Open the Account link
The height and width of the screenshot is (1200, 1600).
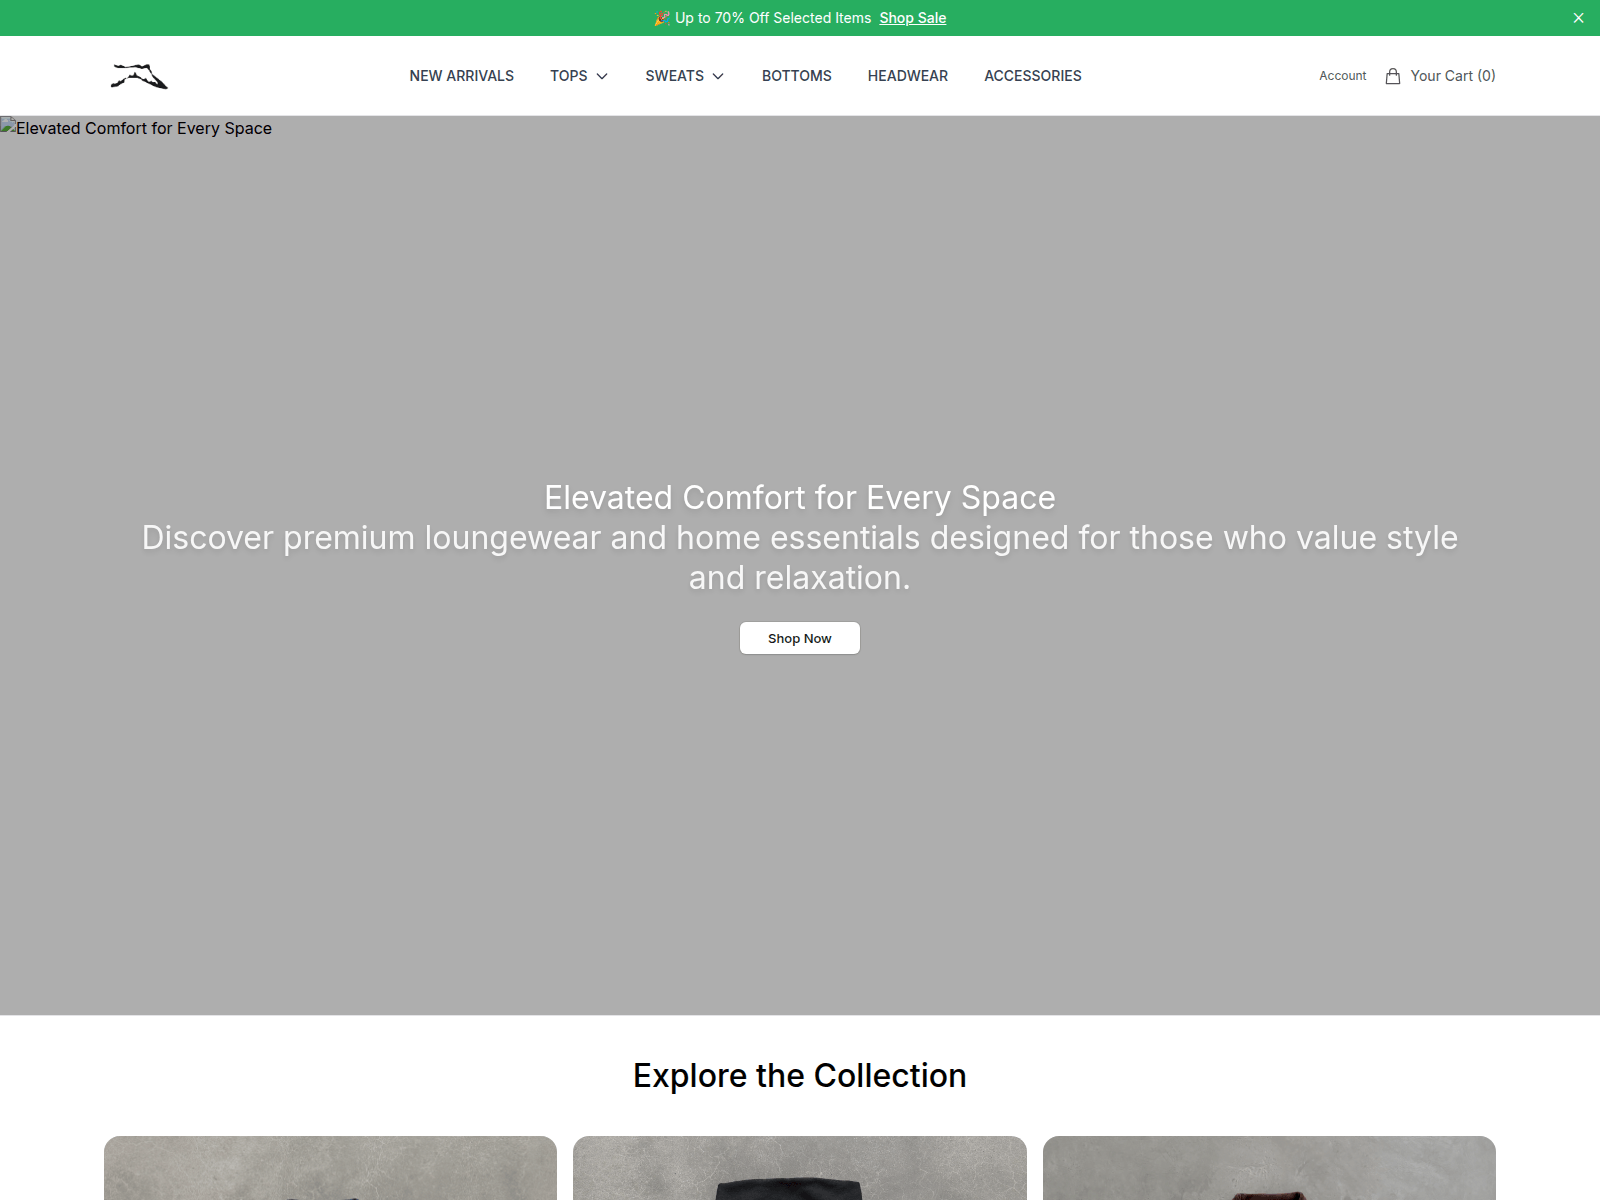(1342, 76)
